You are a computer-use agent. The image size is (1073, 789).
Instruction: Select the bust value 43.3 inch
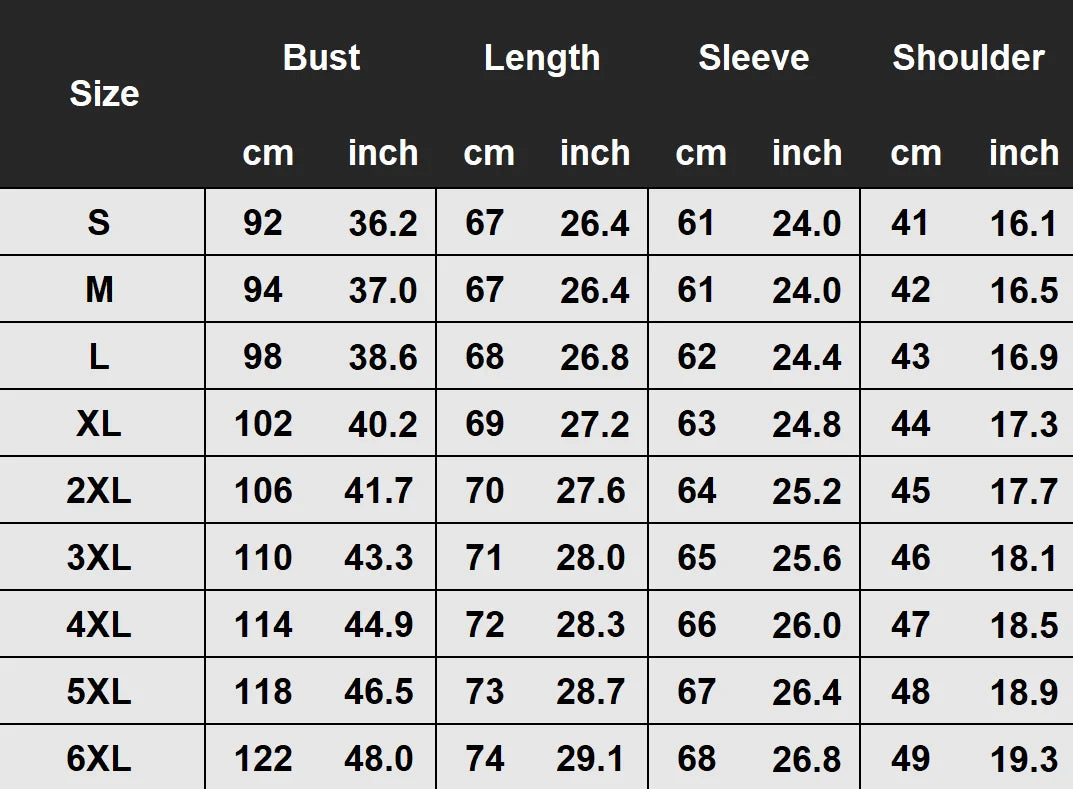[x=379, y=558]
